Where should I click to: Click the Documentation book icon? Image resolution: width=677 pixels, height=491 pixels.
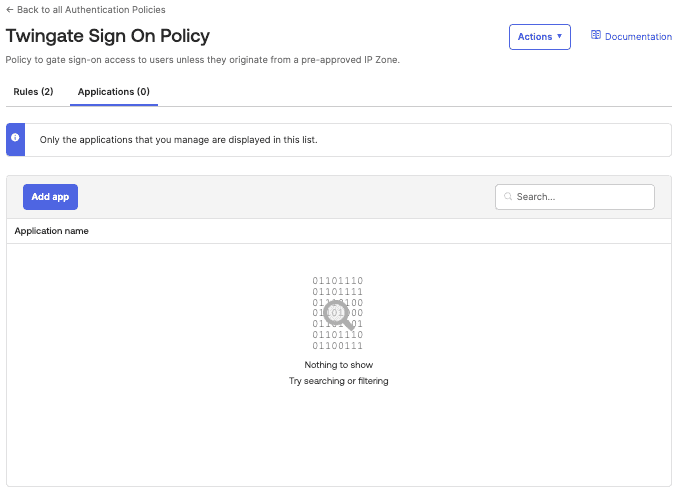point(596,36)
